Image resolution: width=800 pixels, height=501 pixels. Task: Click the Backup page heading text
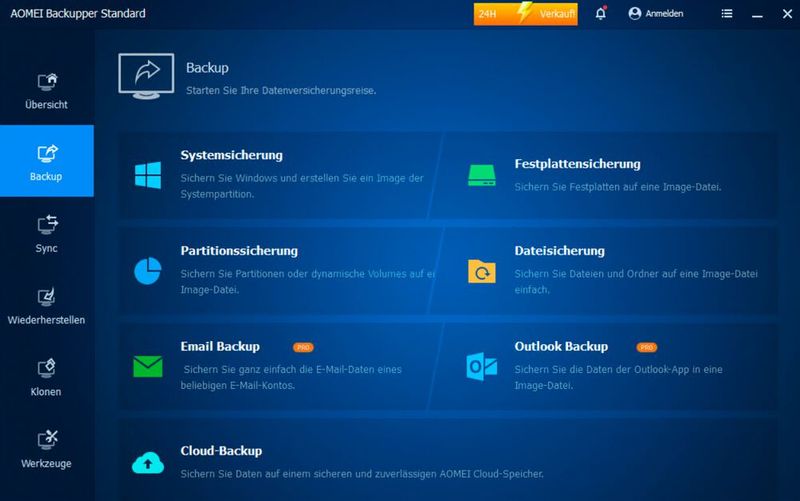[x=207, y=68]
